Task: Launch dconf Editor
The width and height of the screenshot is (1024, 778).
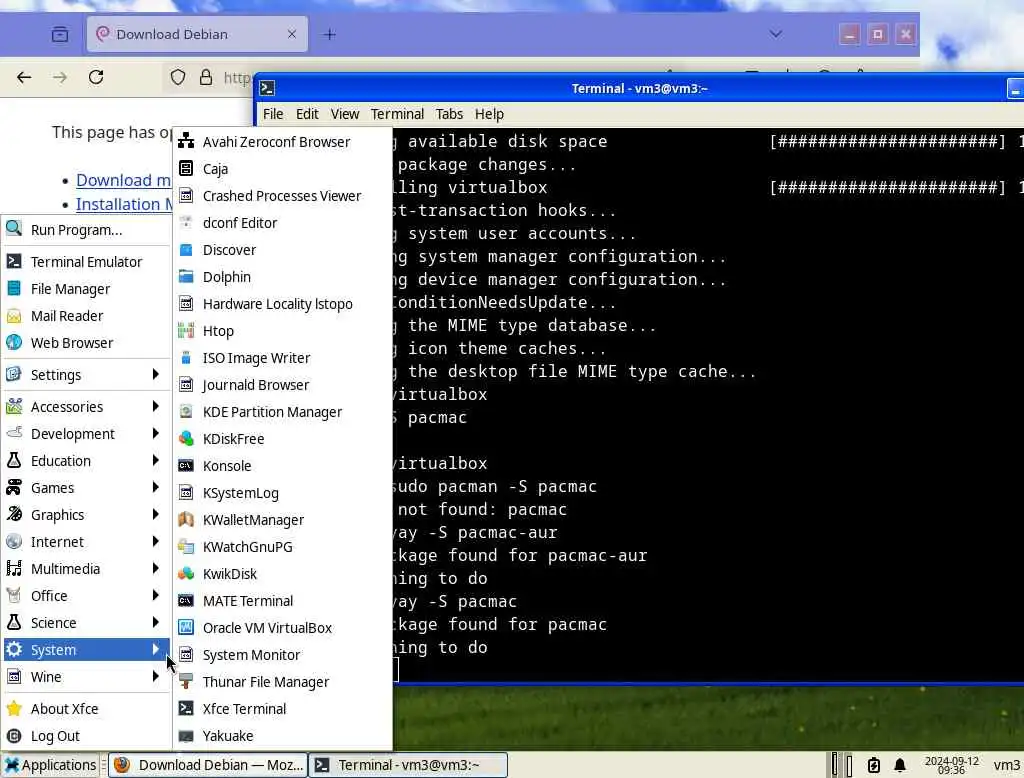Action: (x=282, y=223)
